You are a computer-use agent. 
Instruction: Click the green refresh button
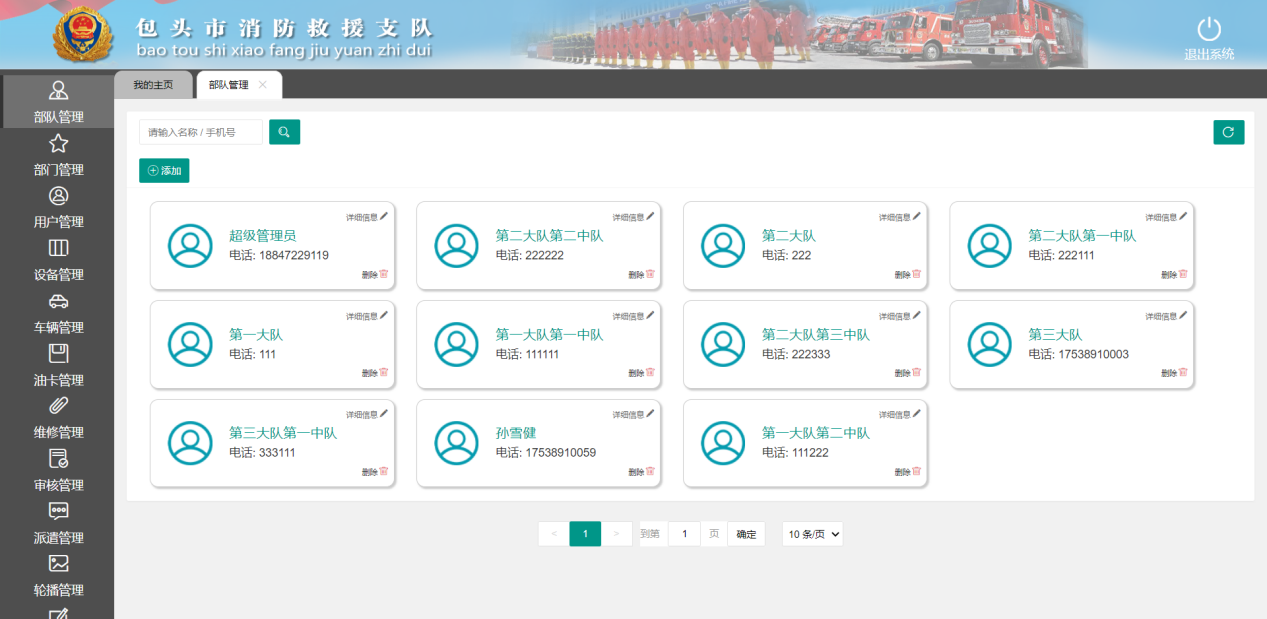[x=1229, y=132]
